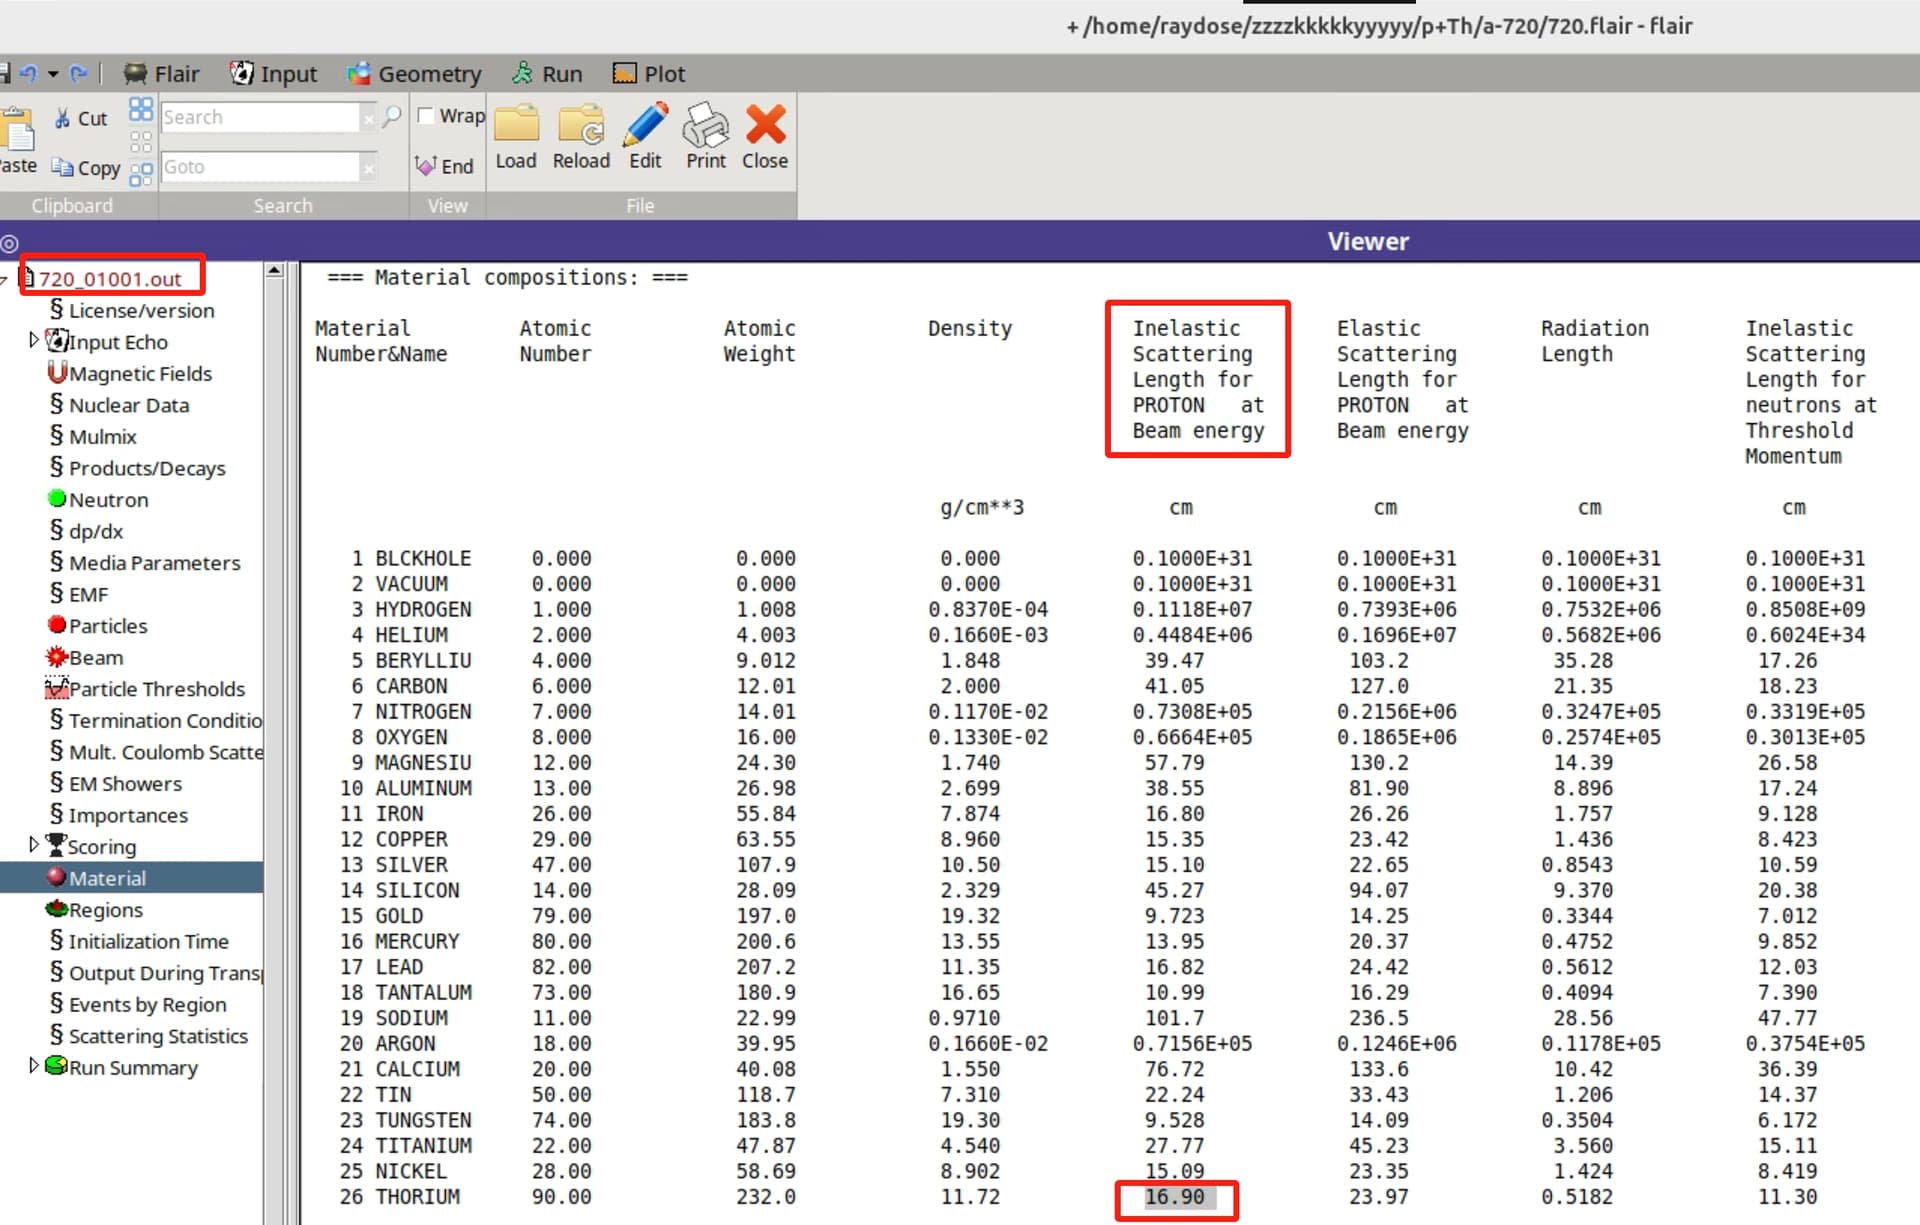Load an output file
The image size is (1920, 1225).
click(x=516, y=137)
